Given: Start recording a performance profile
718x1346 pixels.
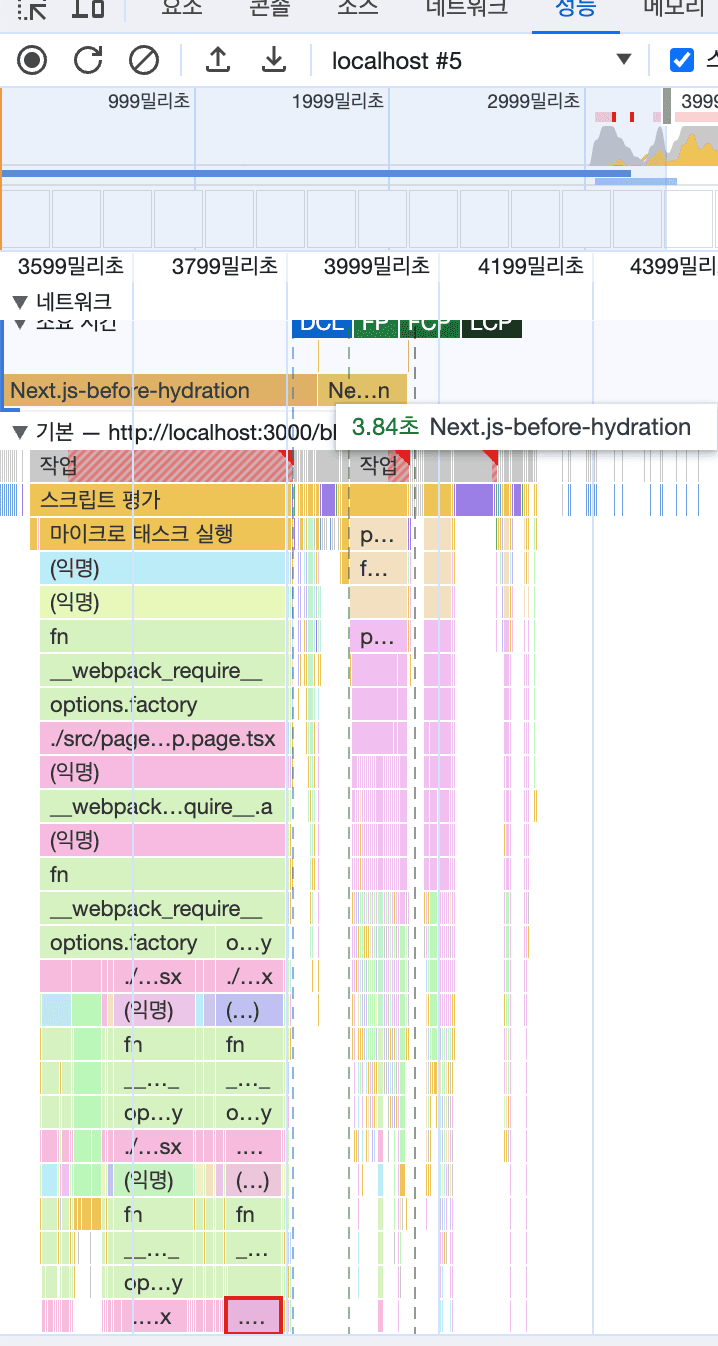Looking at the screenshot, I should (x=33, y=60).
